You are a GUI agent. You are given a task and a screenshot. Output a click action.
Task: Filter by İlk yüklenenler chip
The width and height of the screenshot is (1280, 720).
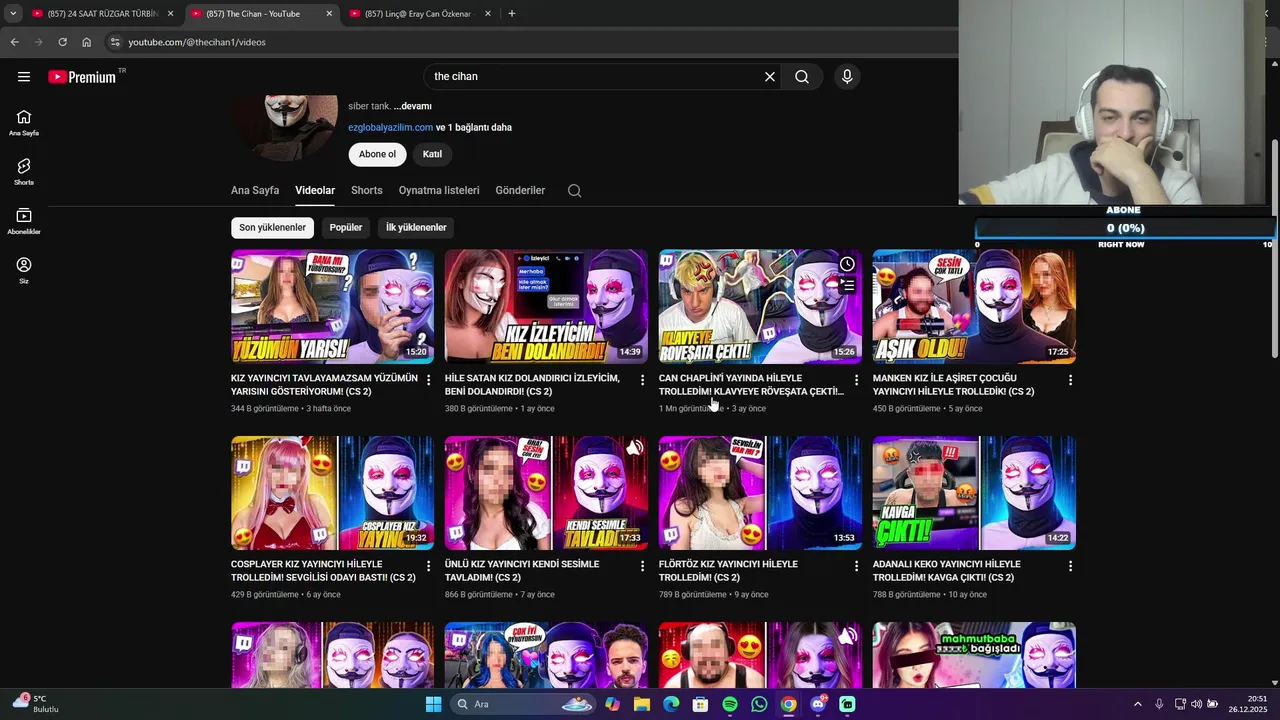point(416,227)
